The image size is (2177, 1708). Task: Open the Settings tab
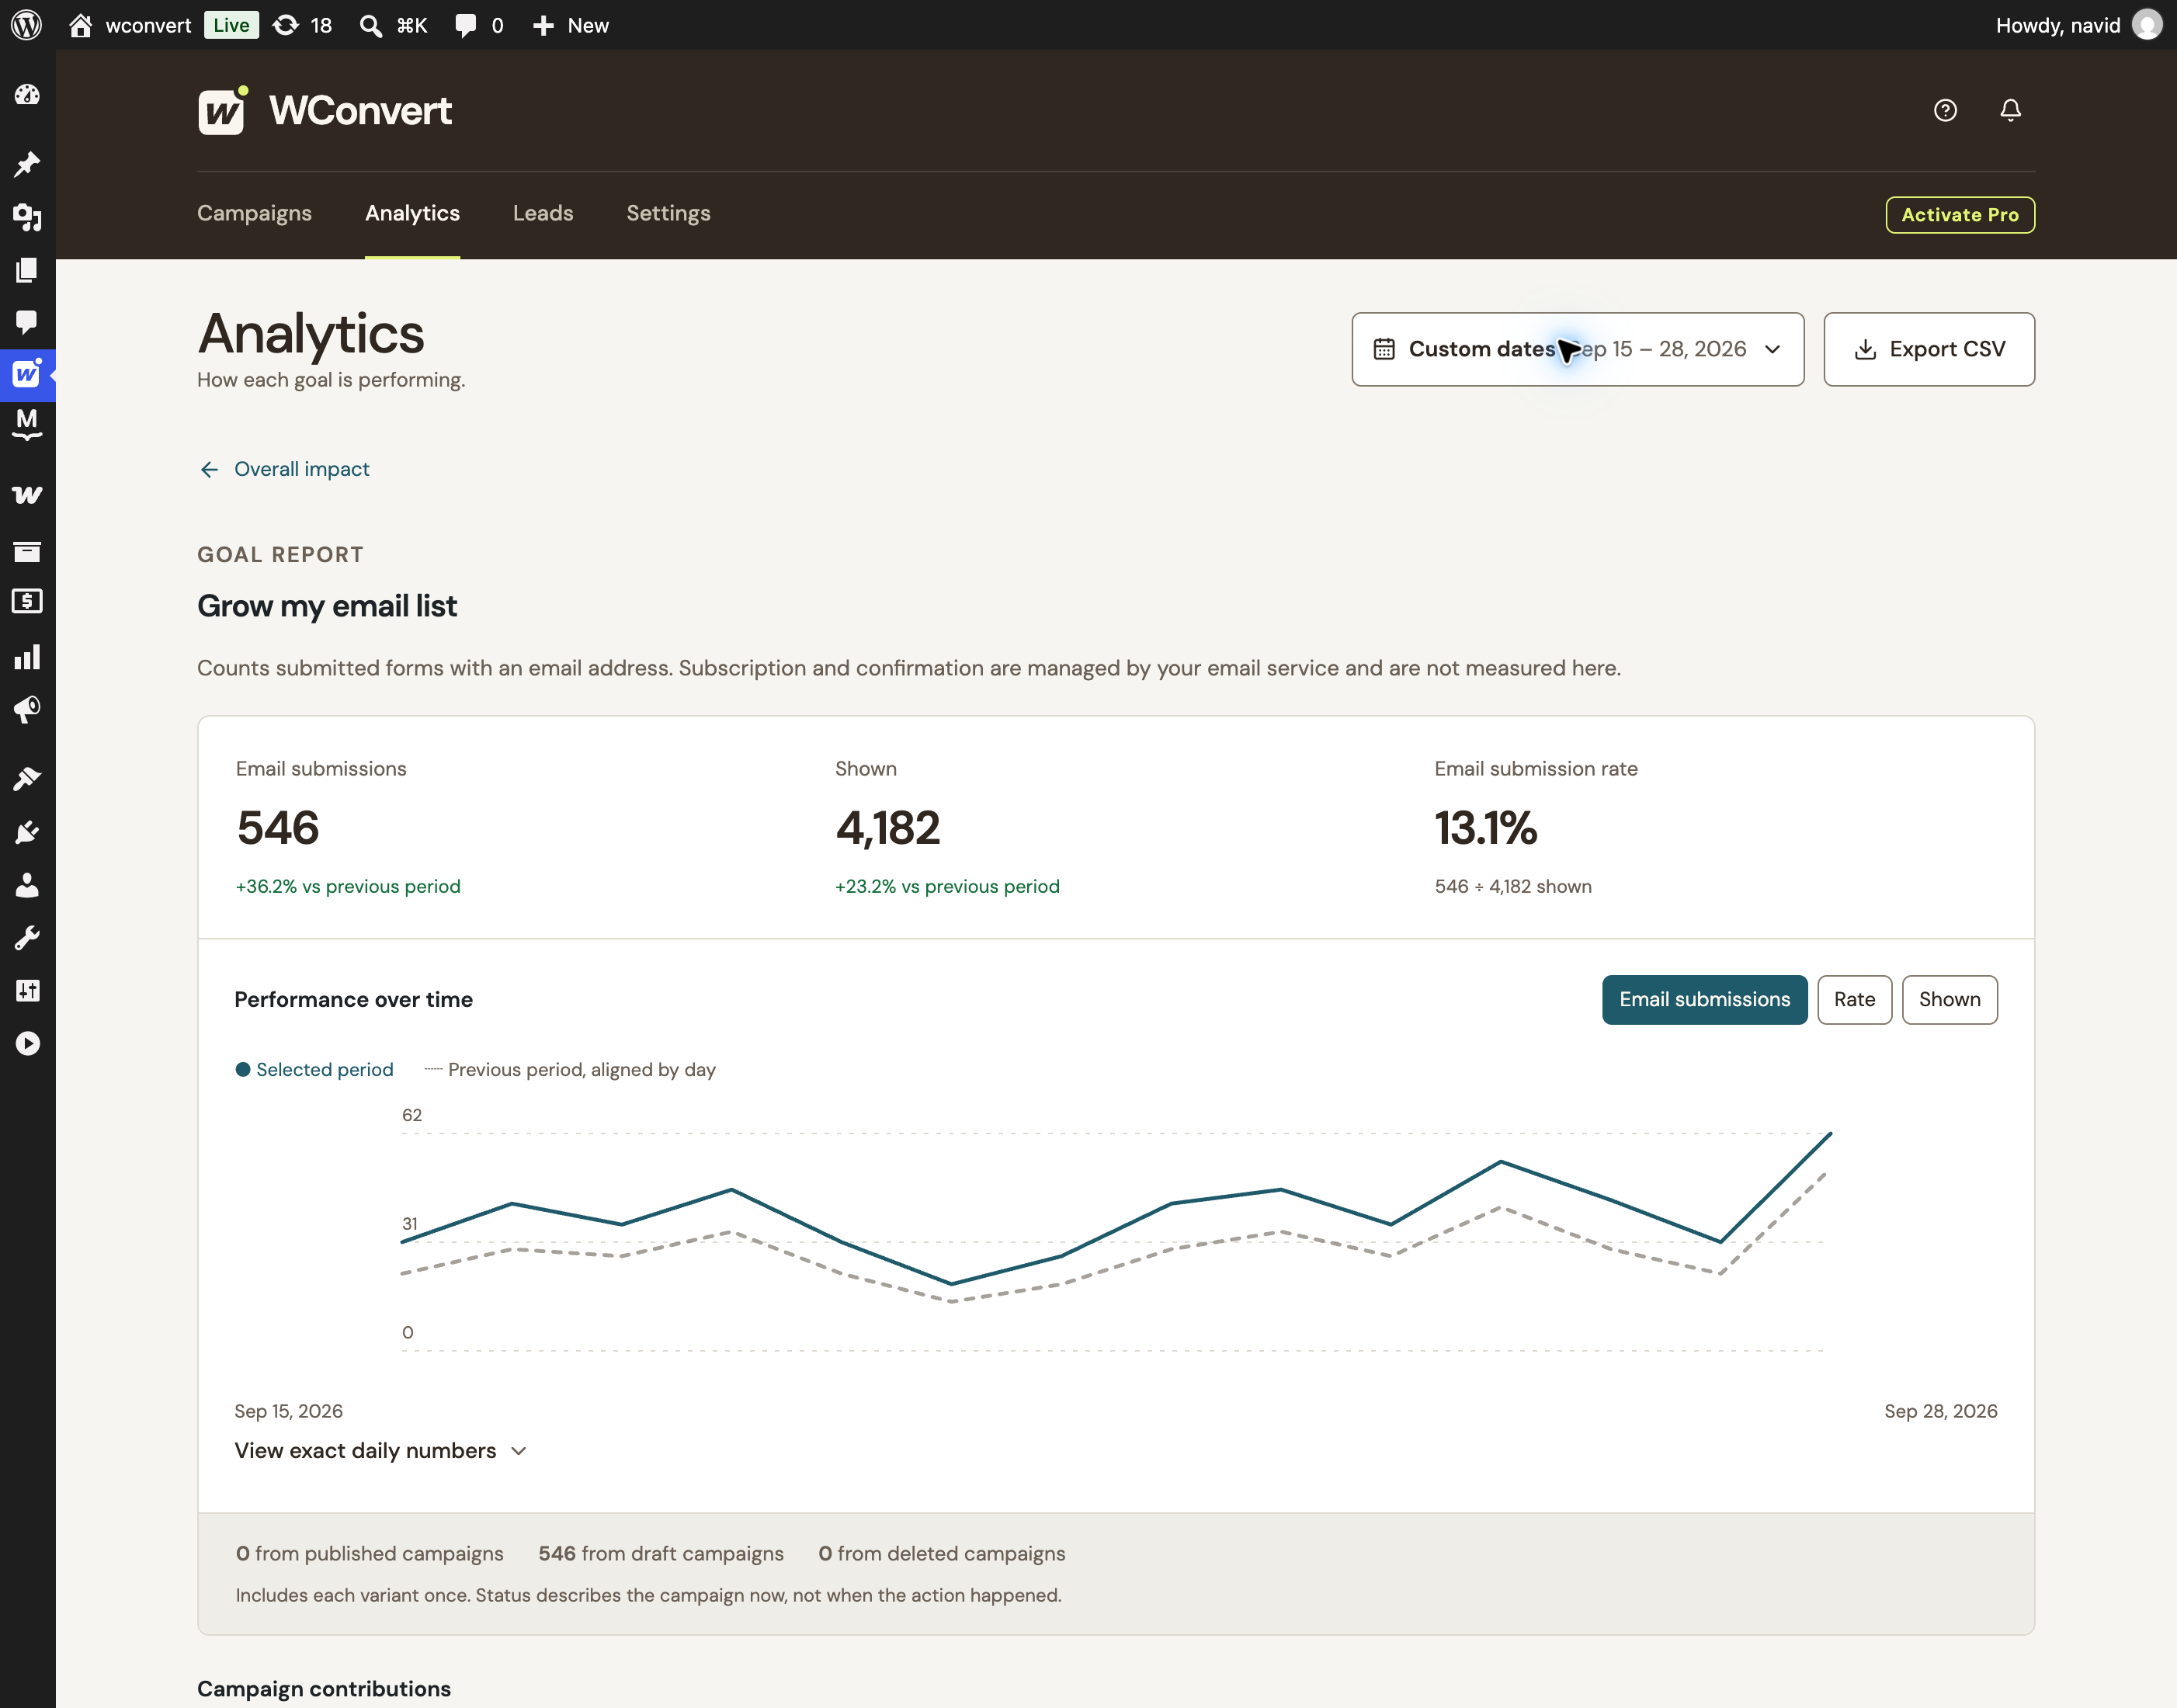click(668, 213)
